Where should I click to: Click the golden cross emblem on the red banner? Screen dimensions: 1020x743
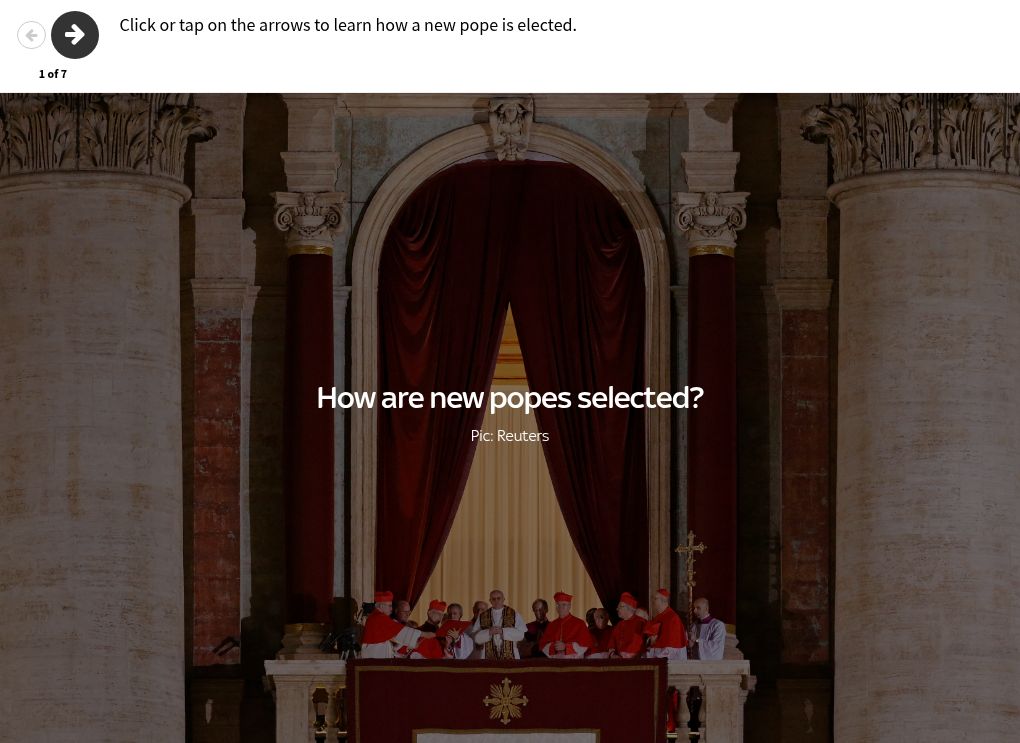[x=505, y=701]
